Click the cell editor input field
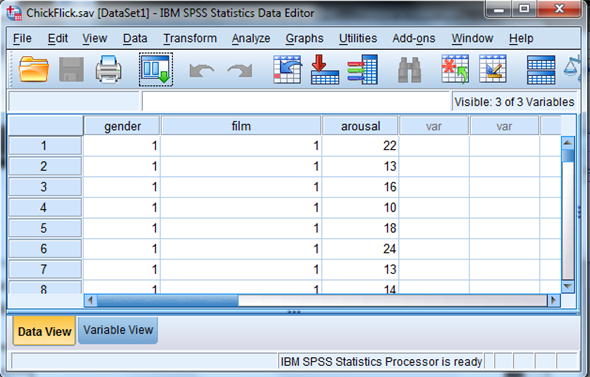This screenshot has width=590, height=377. tap(296, 102)
